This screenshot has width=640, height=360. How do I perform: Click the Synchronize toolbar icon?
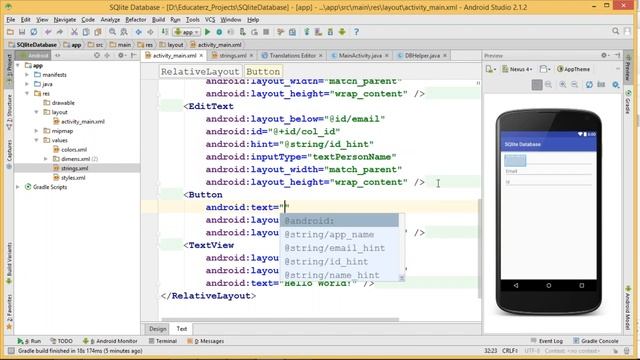[34, 32]
